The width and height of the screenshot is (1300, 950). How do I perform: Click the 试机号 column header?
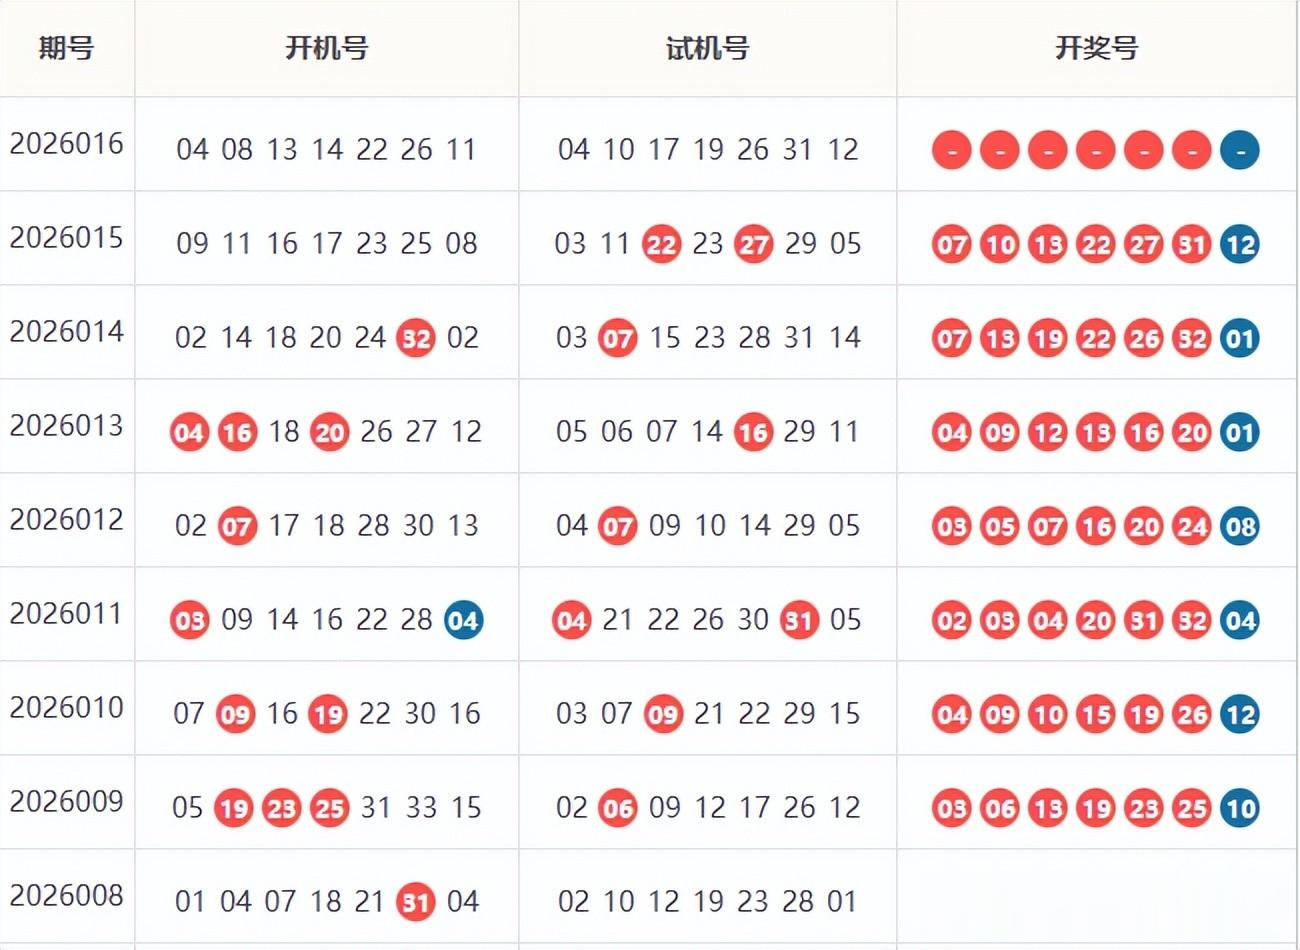pos(707,48)
